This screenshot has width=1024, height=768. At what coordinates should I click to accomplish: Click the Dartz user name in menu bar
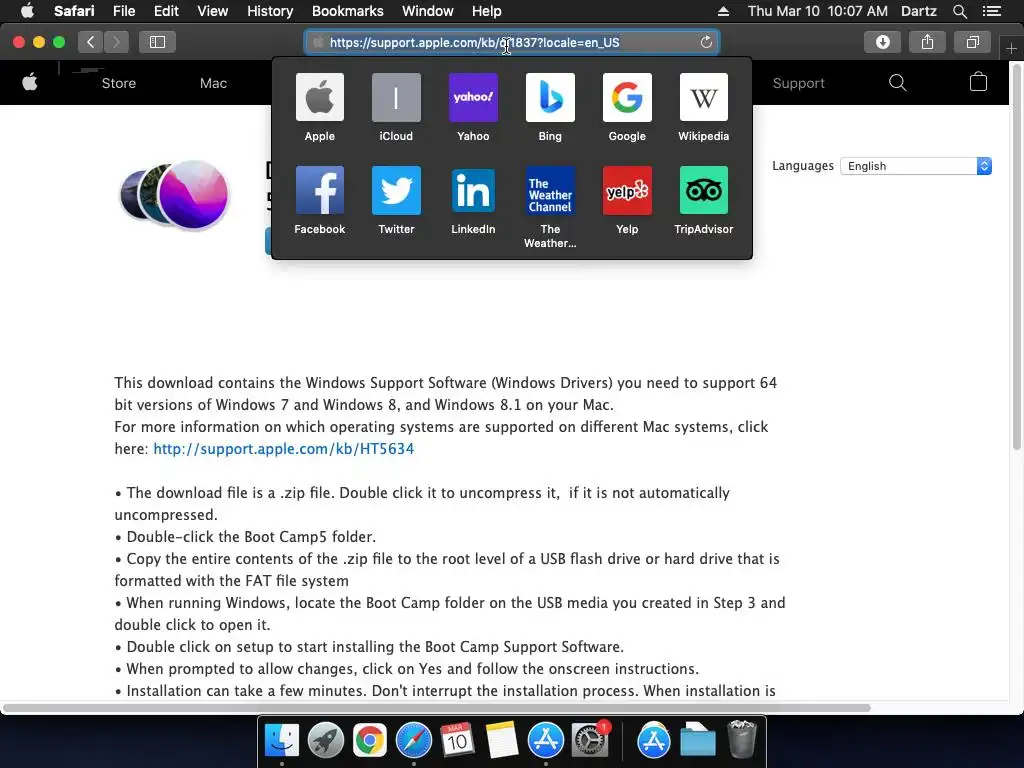coord(918,11)
